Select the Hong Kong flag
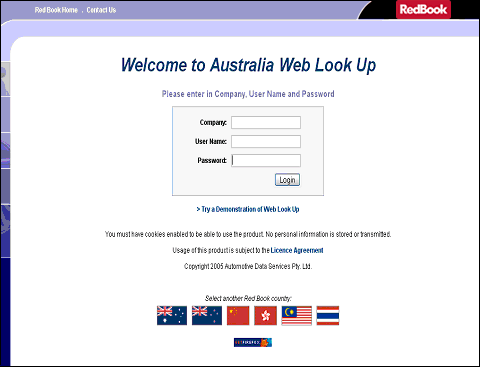 pos(265,315)
